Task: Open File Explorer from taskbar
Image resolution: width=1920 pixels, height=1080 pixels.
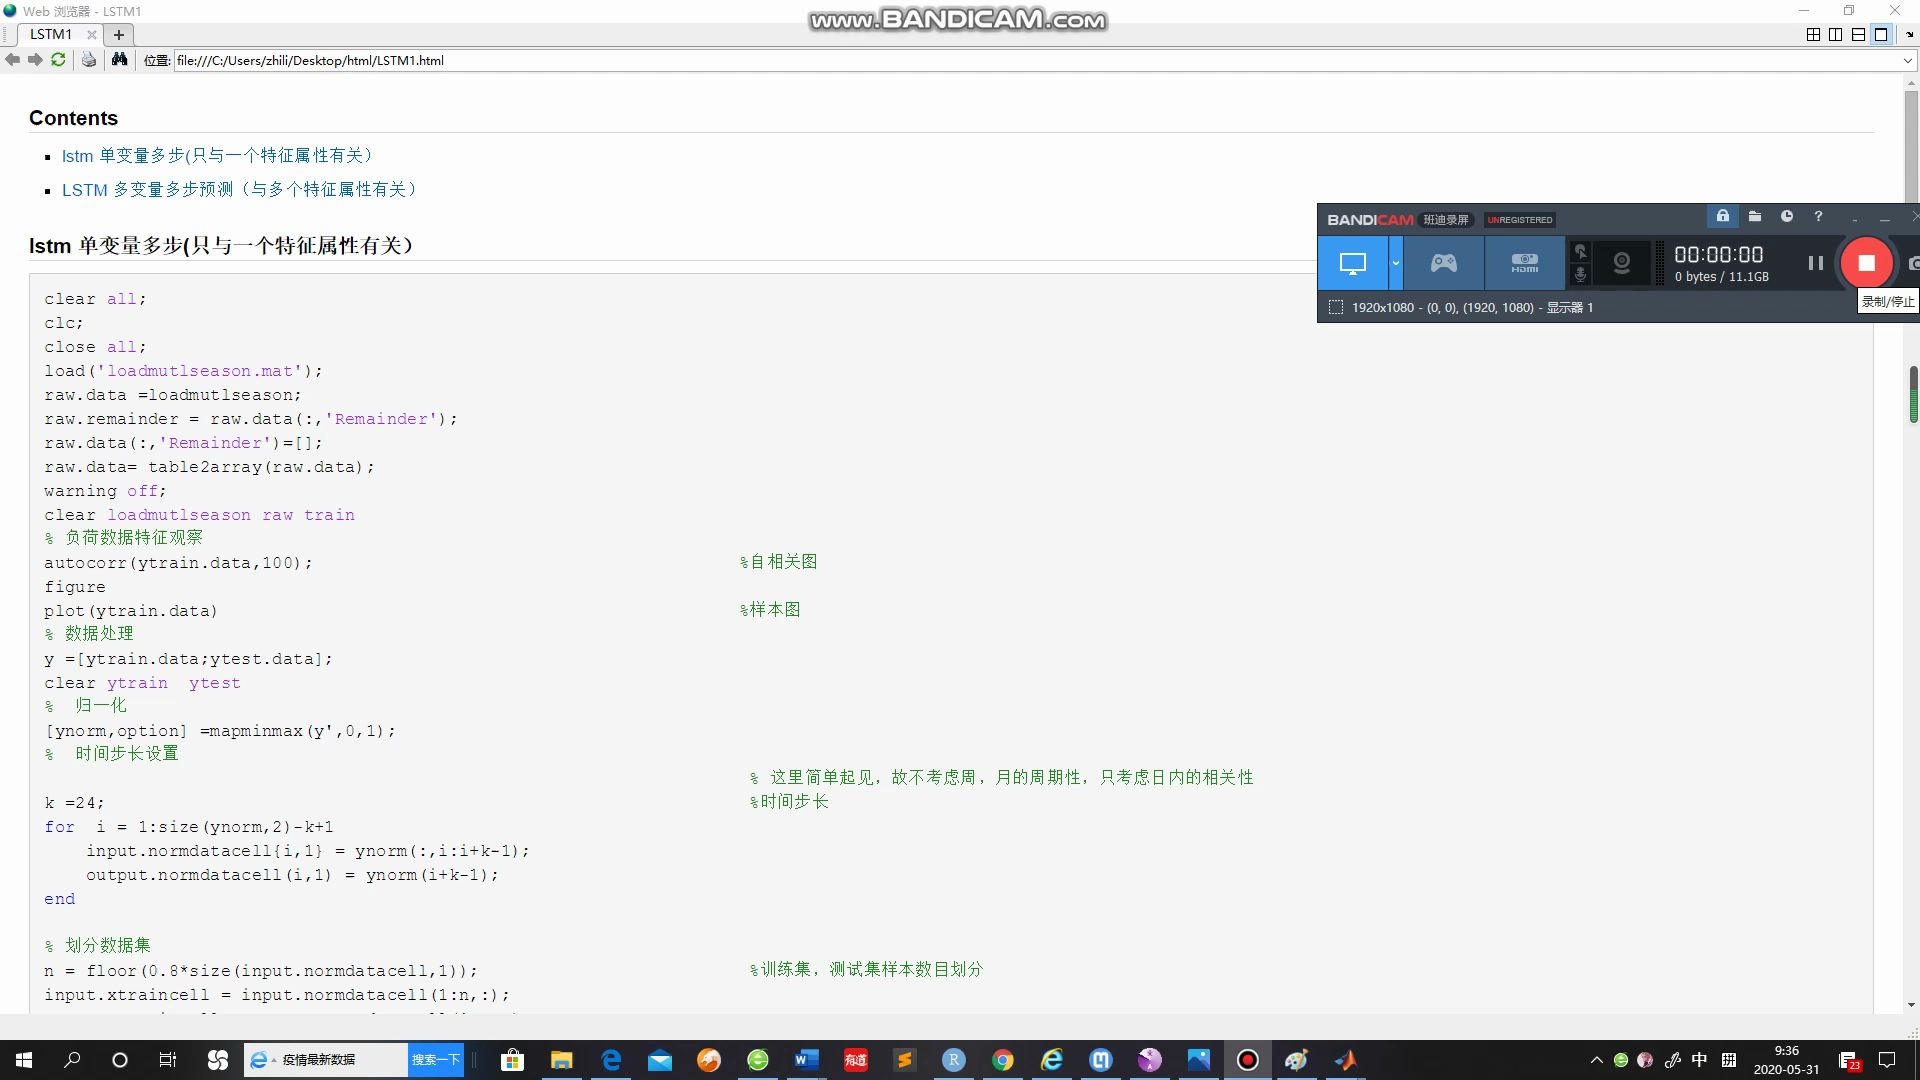Action: coord(561,1060)
